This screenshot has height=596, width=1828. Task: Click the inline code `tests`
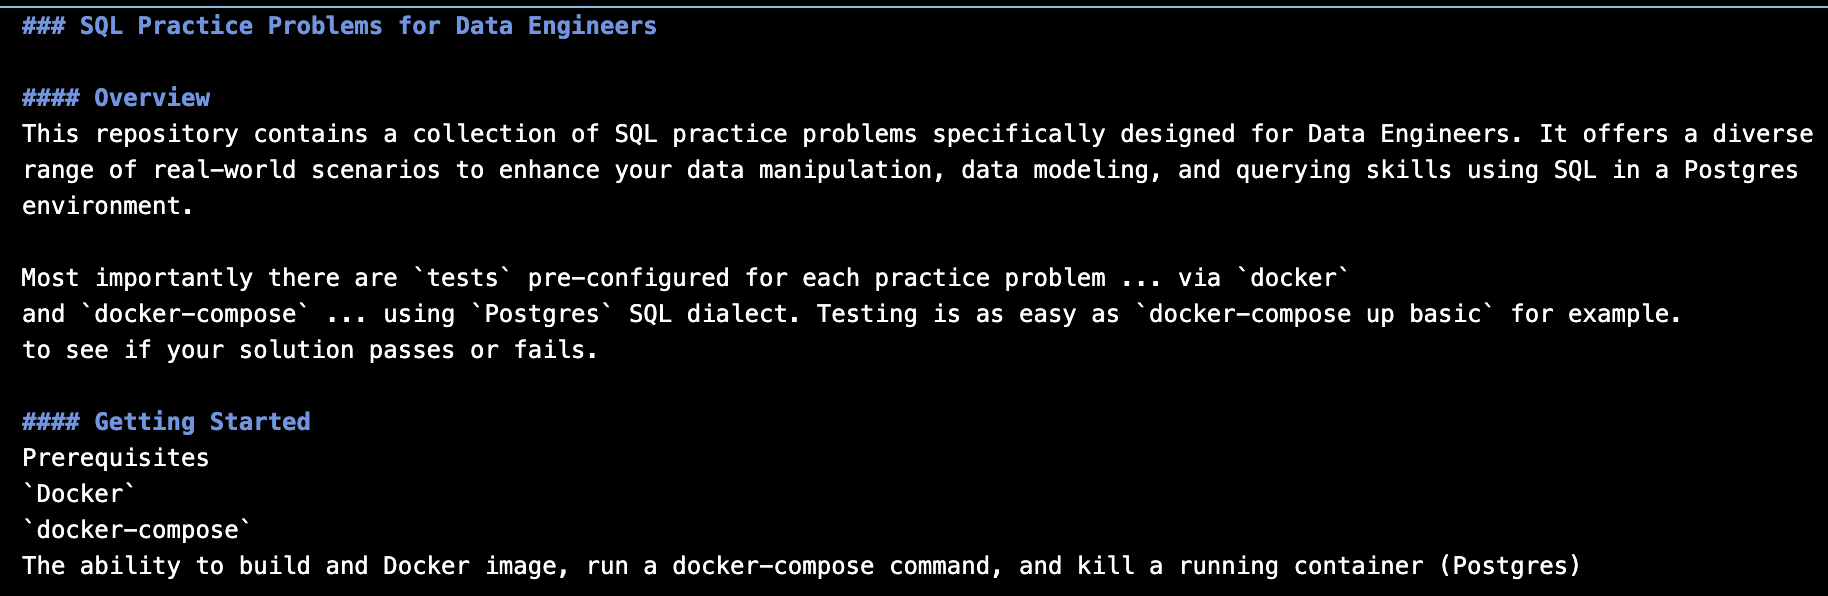coord(462,278)
